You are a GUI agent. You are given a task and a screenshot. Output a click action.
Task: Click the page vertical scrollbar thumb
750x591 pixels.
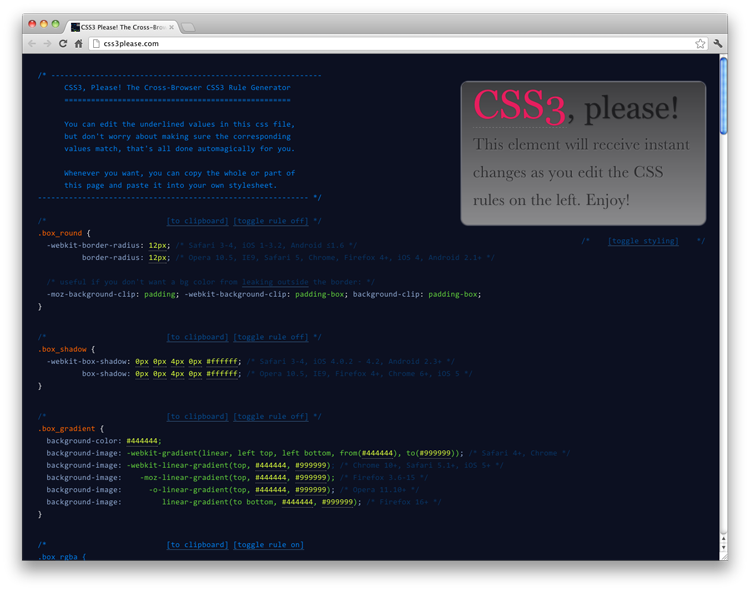(724, 96)
